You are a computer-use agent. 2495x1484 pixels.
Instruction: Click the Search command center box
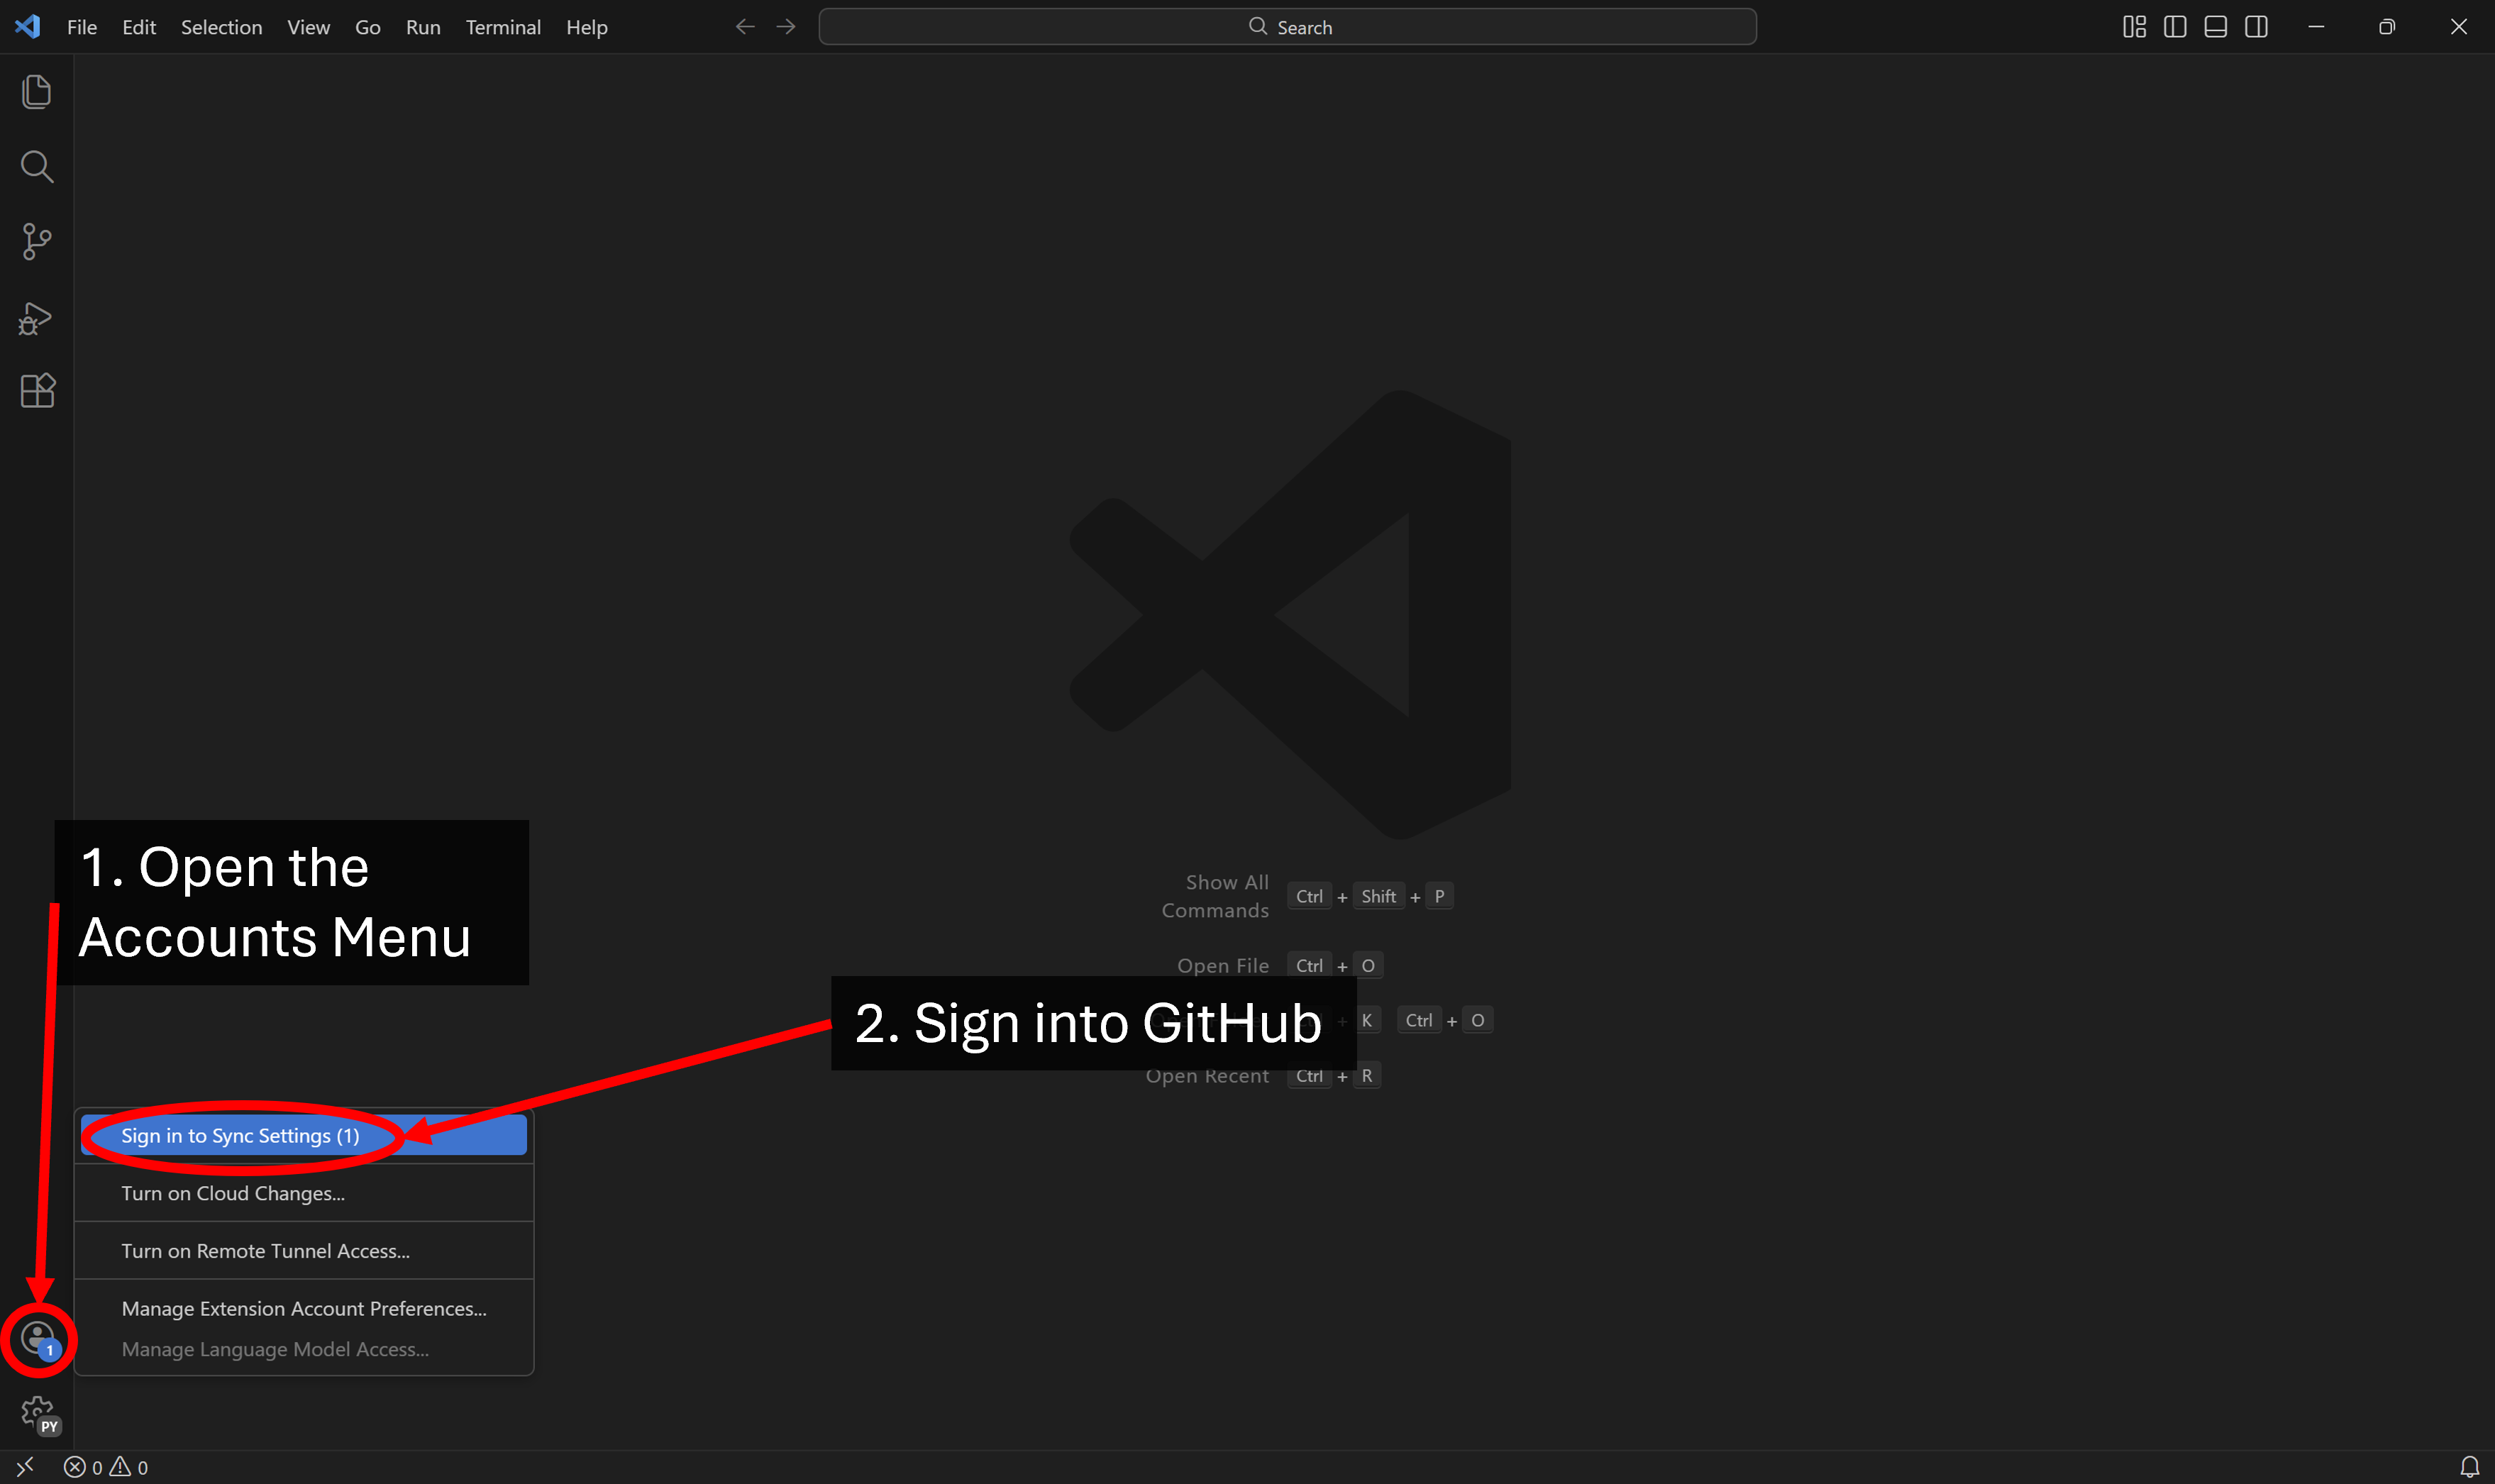pos(1288,27)
